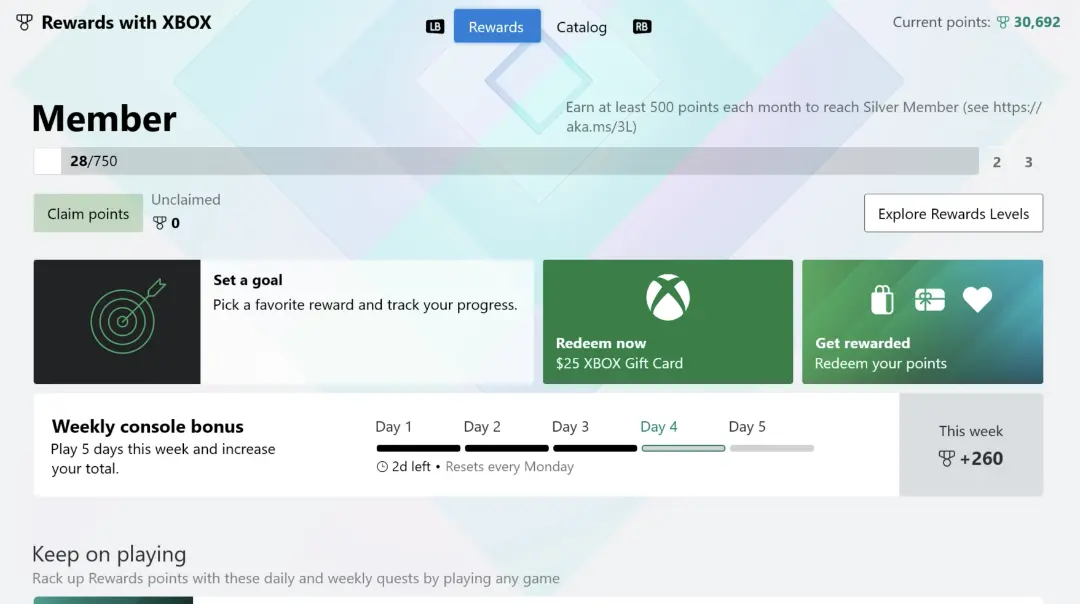Click the LB bumper icon
This screenshot has width=1080, height=604.
(x=435, y=27)
